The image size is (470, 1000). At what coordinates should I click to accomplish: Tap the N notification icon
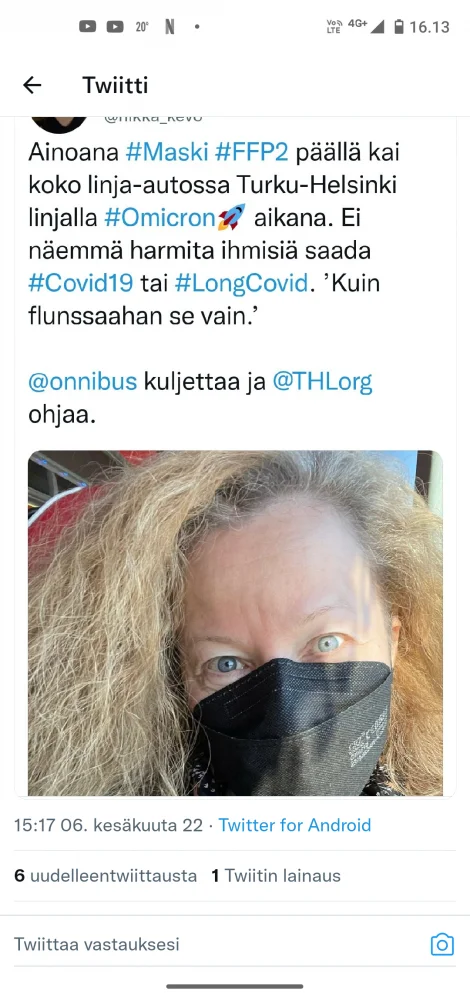(x=170, y=27)
